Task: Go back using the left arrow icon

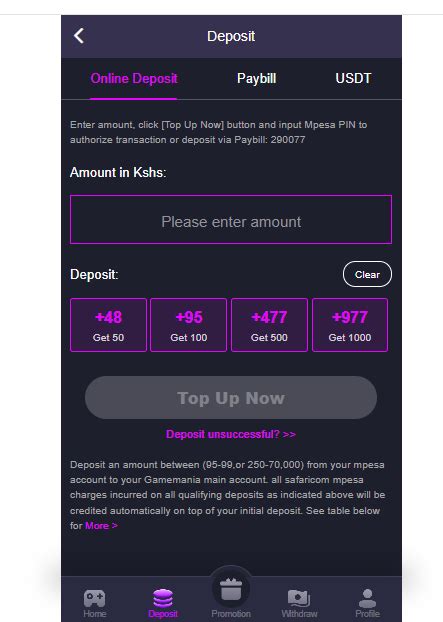Action: (x=79, y=36)
